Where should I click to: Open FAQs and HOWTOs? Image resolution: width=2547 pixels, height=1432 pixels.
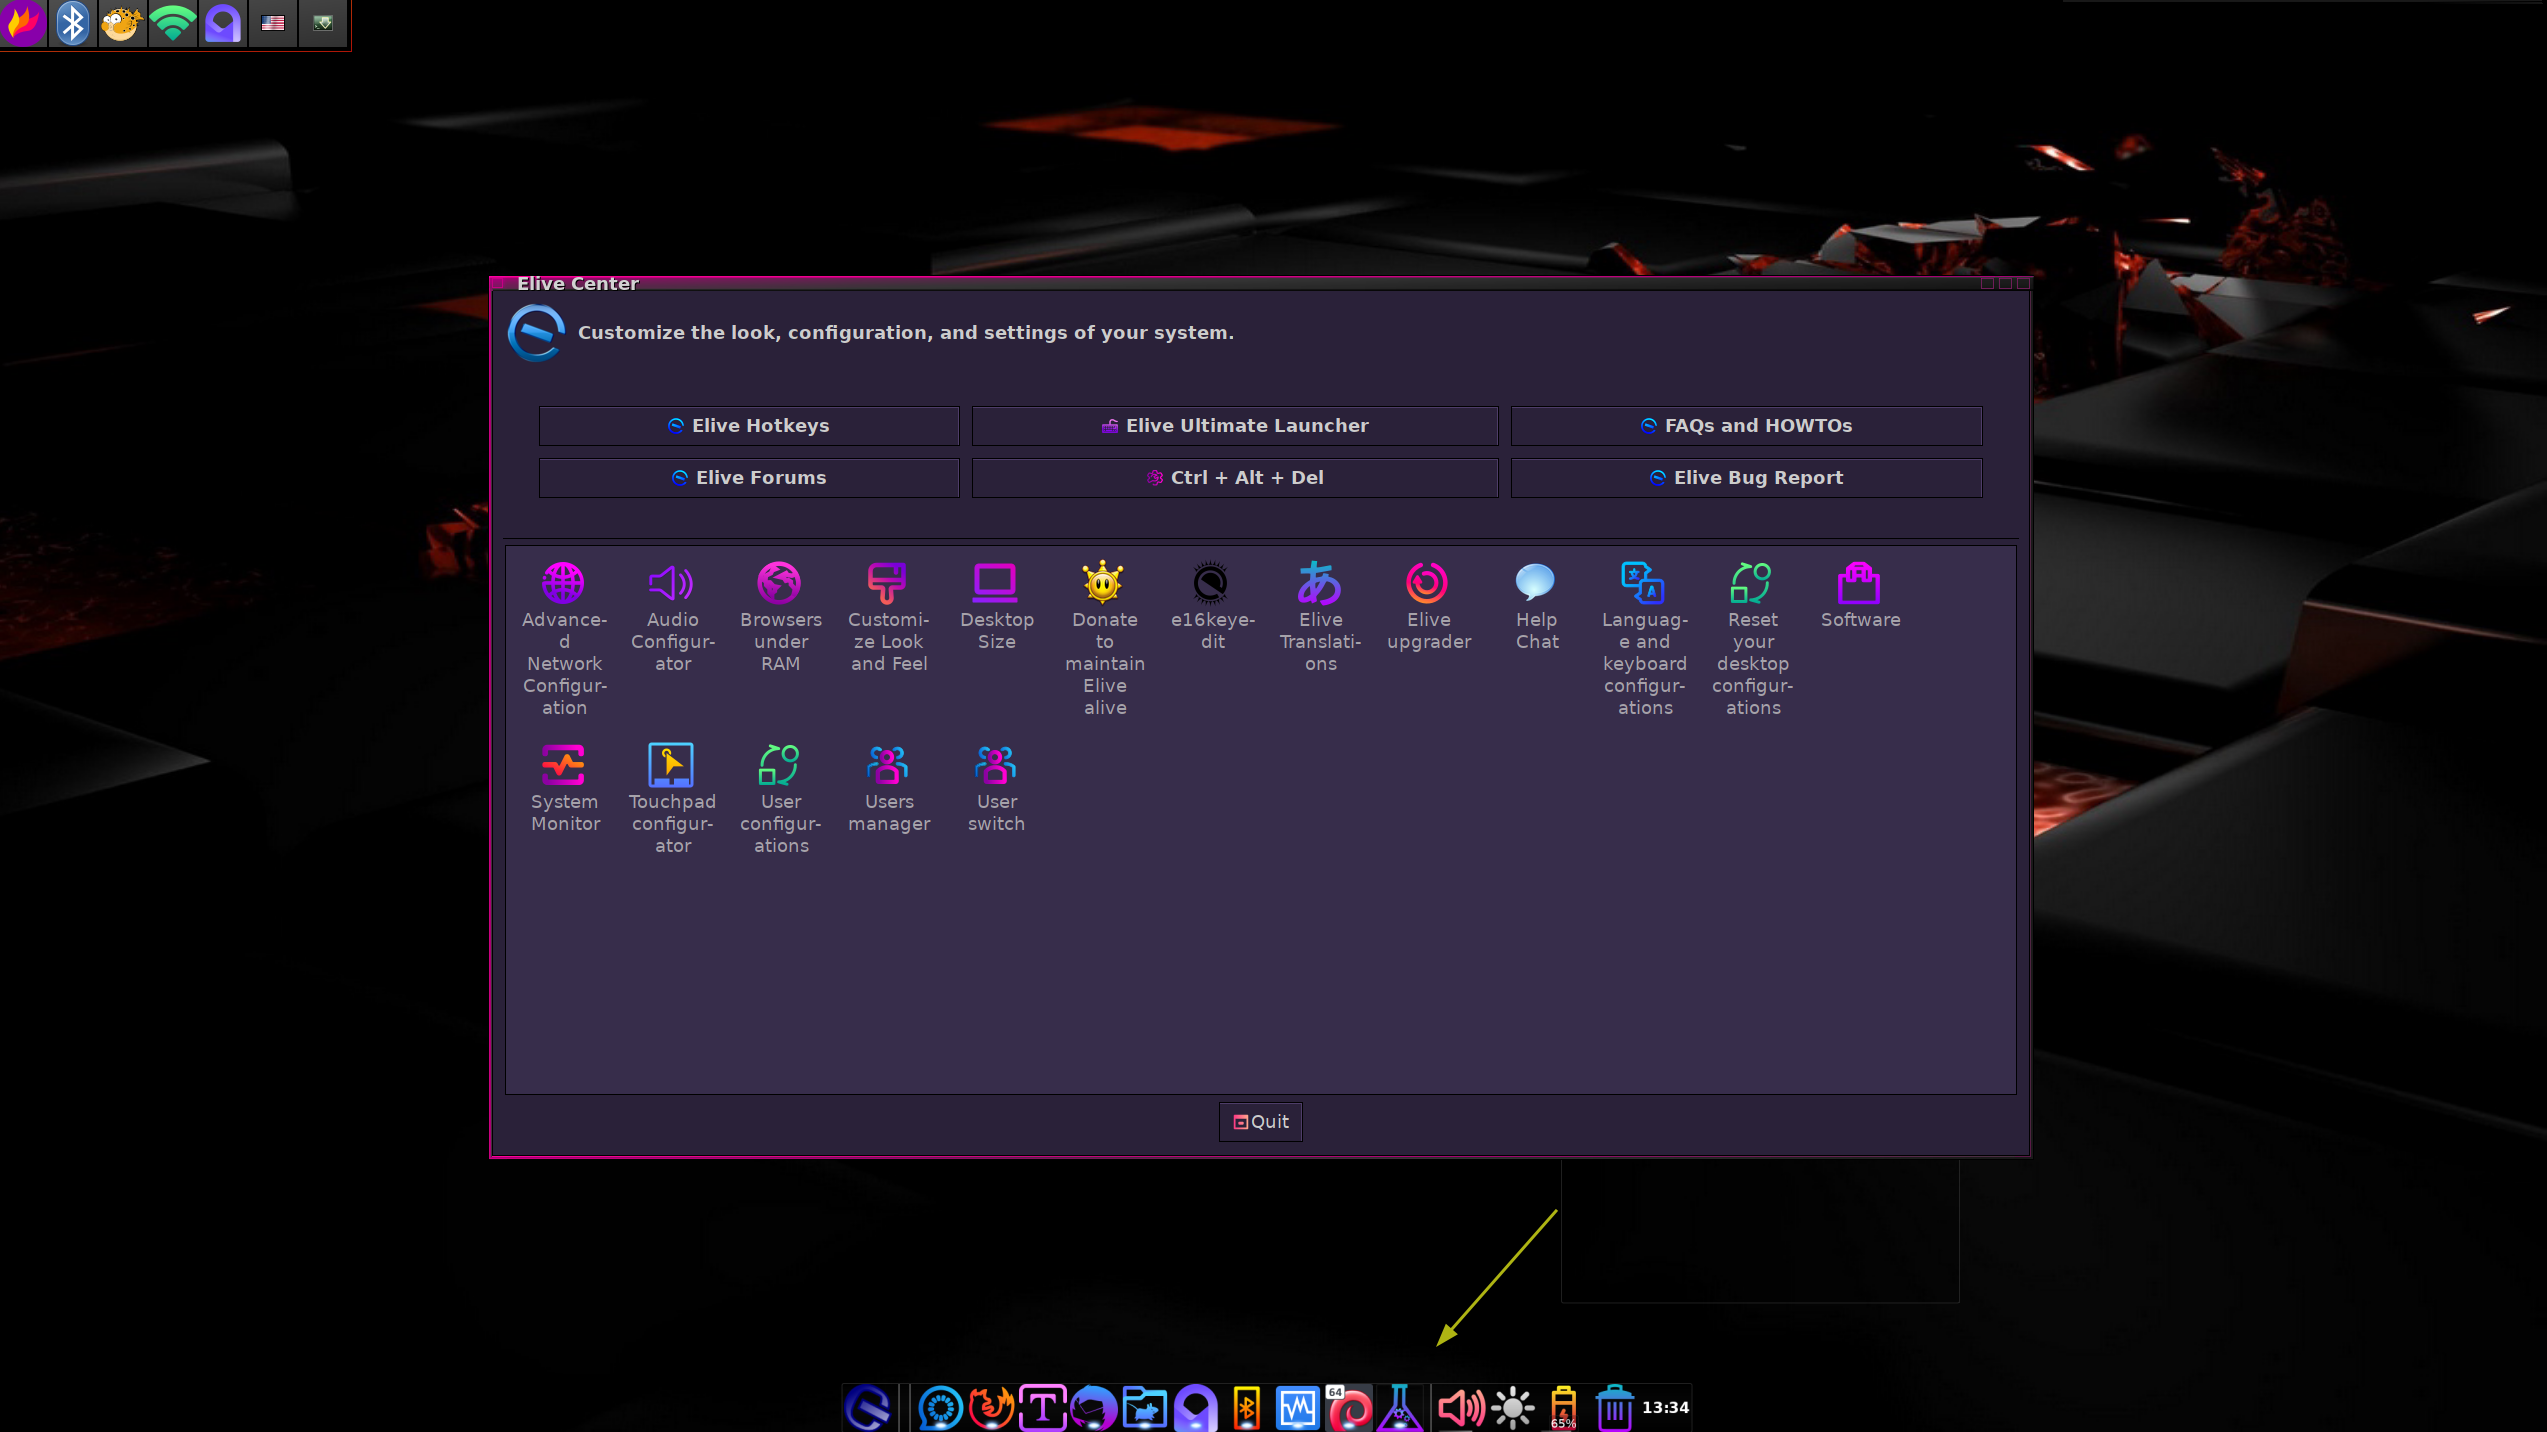1746,425
